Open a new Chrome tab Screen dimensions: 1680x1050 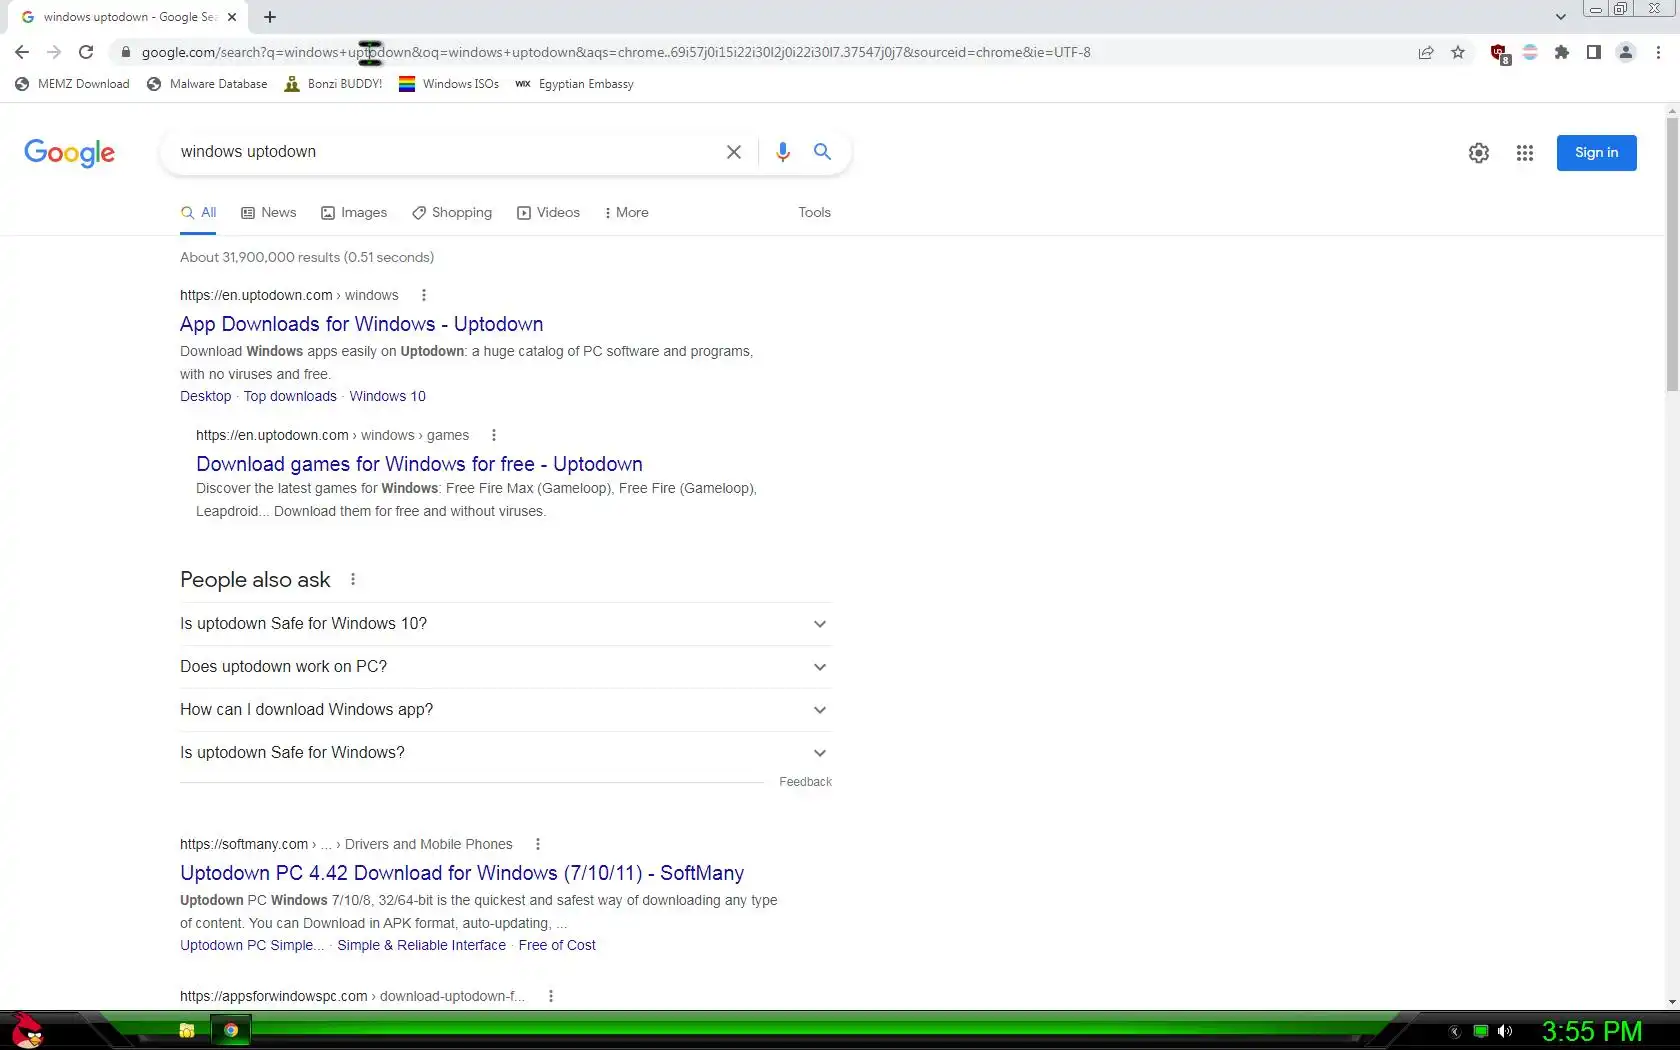[x=270, y=17]
